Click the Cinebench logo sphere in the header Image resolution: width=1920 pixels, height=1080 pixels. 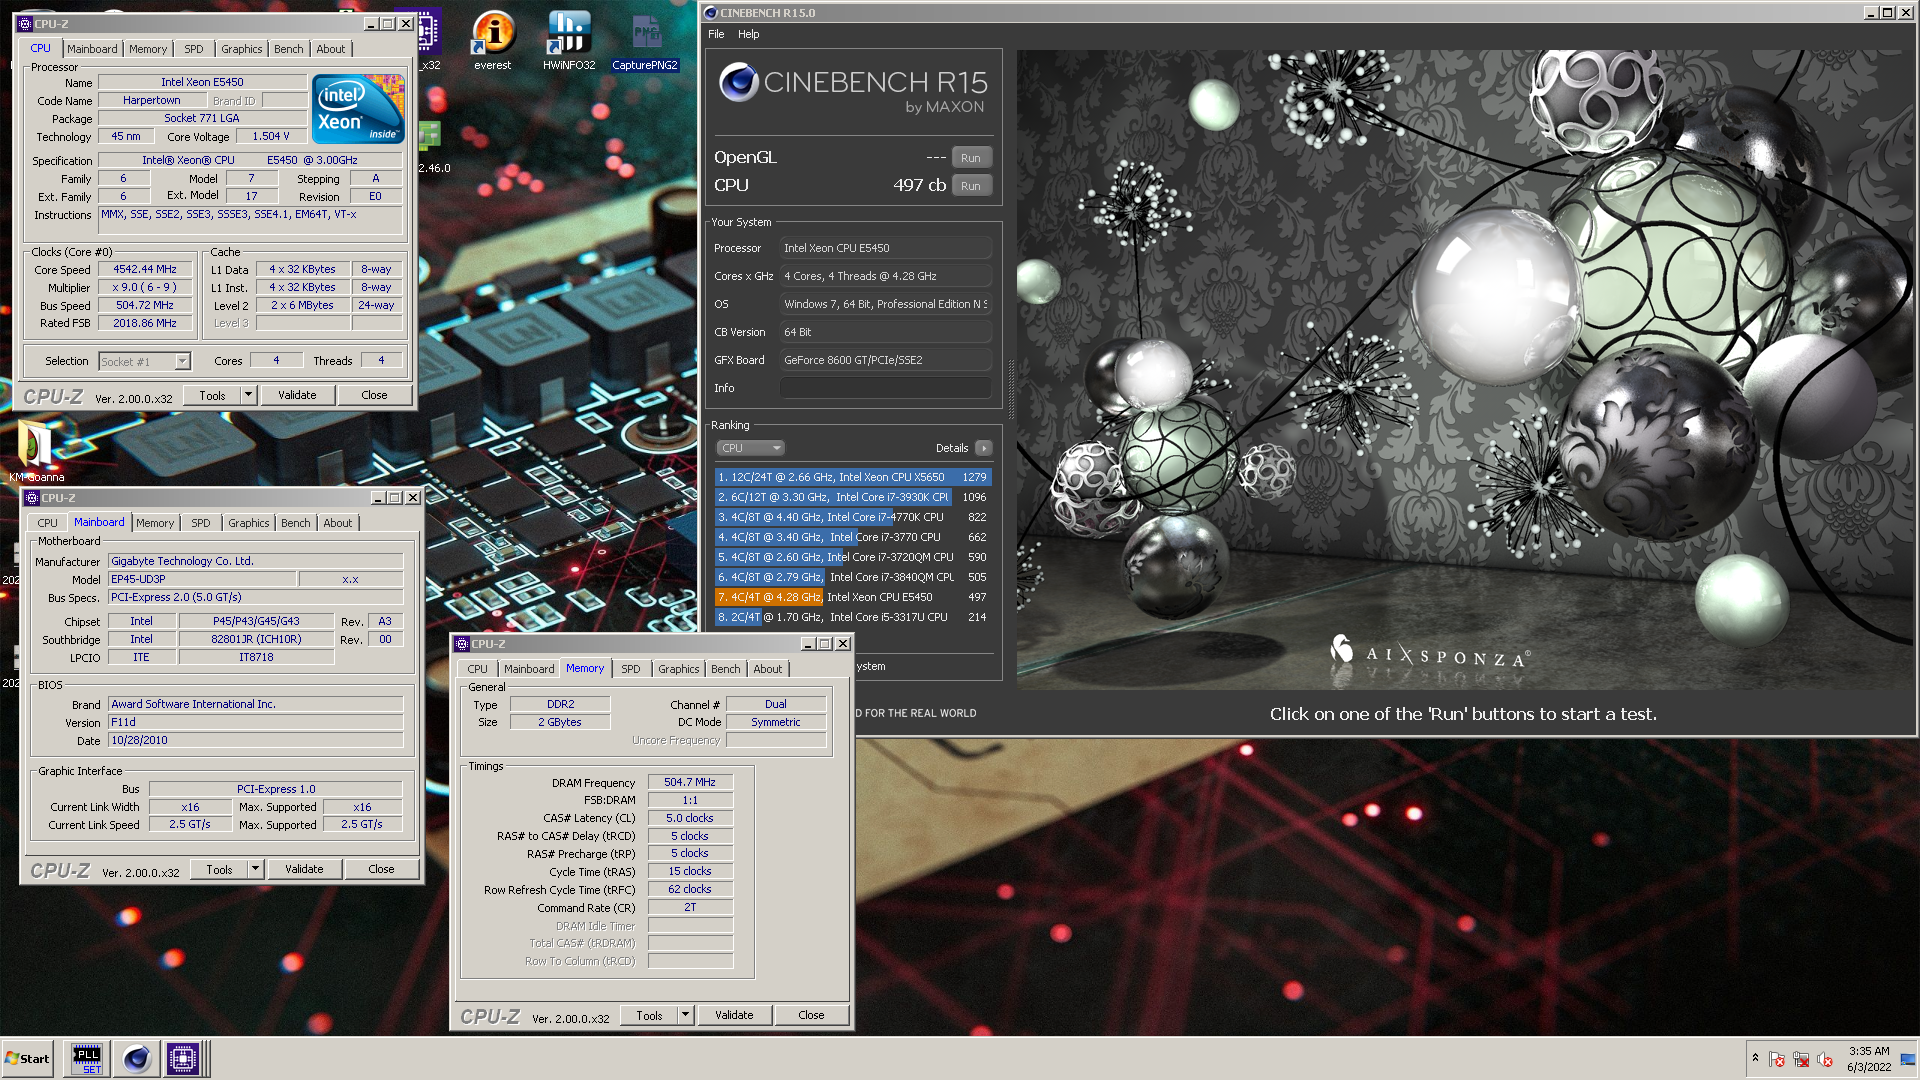[739, 82]
